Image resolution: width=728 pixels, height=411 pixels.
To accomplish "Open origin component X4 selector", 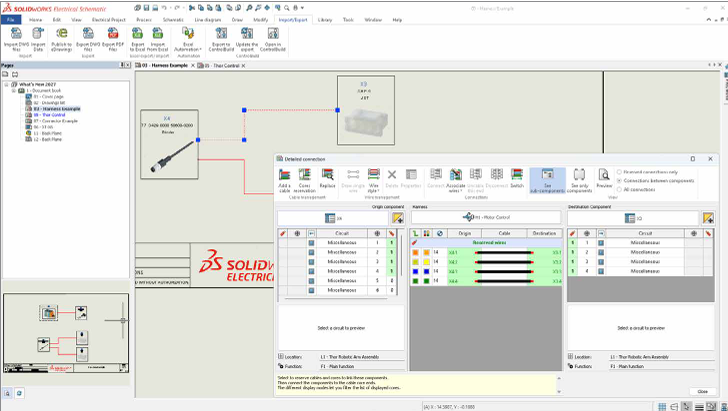I will [x=333, y=218].
